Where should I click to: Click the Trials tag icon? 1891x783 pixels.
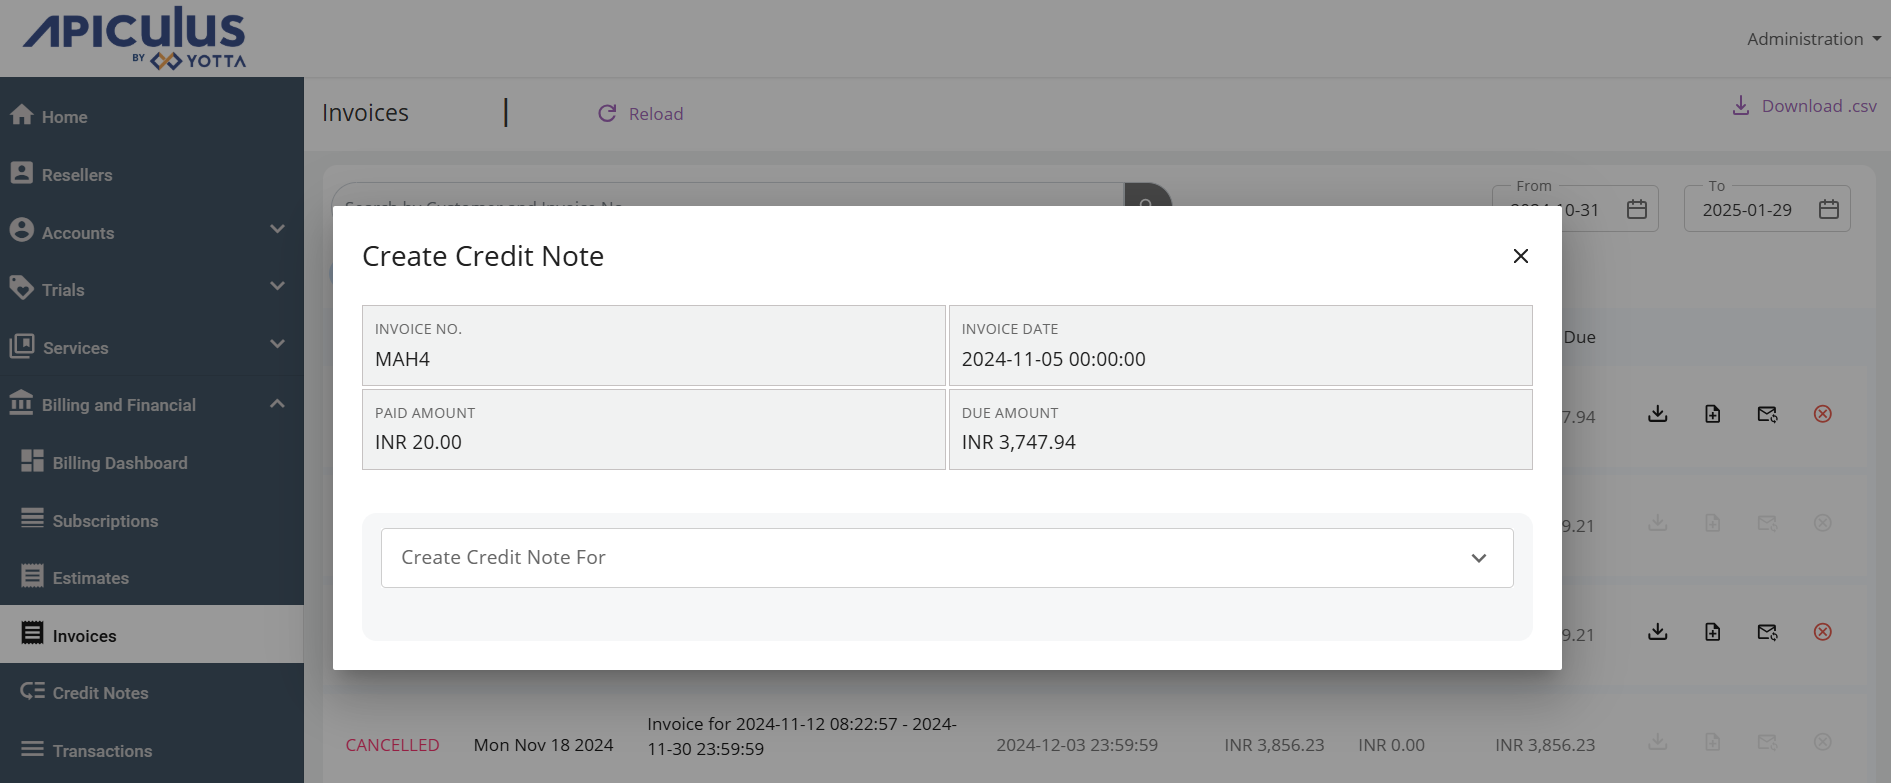click(x=22, y=287)
